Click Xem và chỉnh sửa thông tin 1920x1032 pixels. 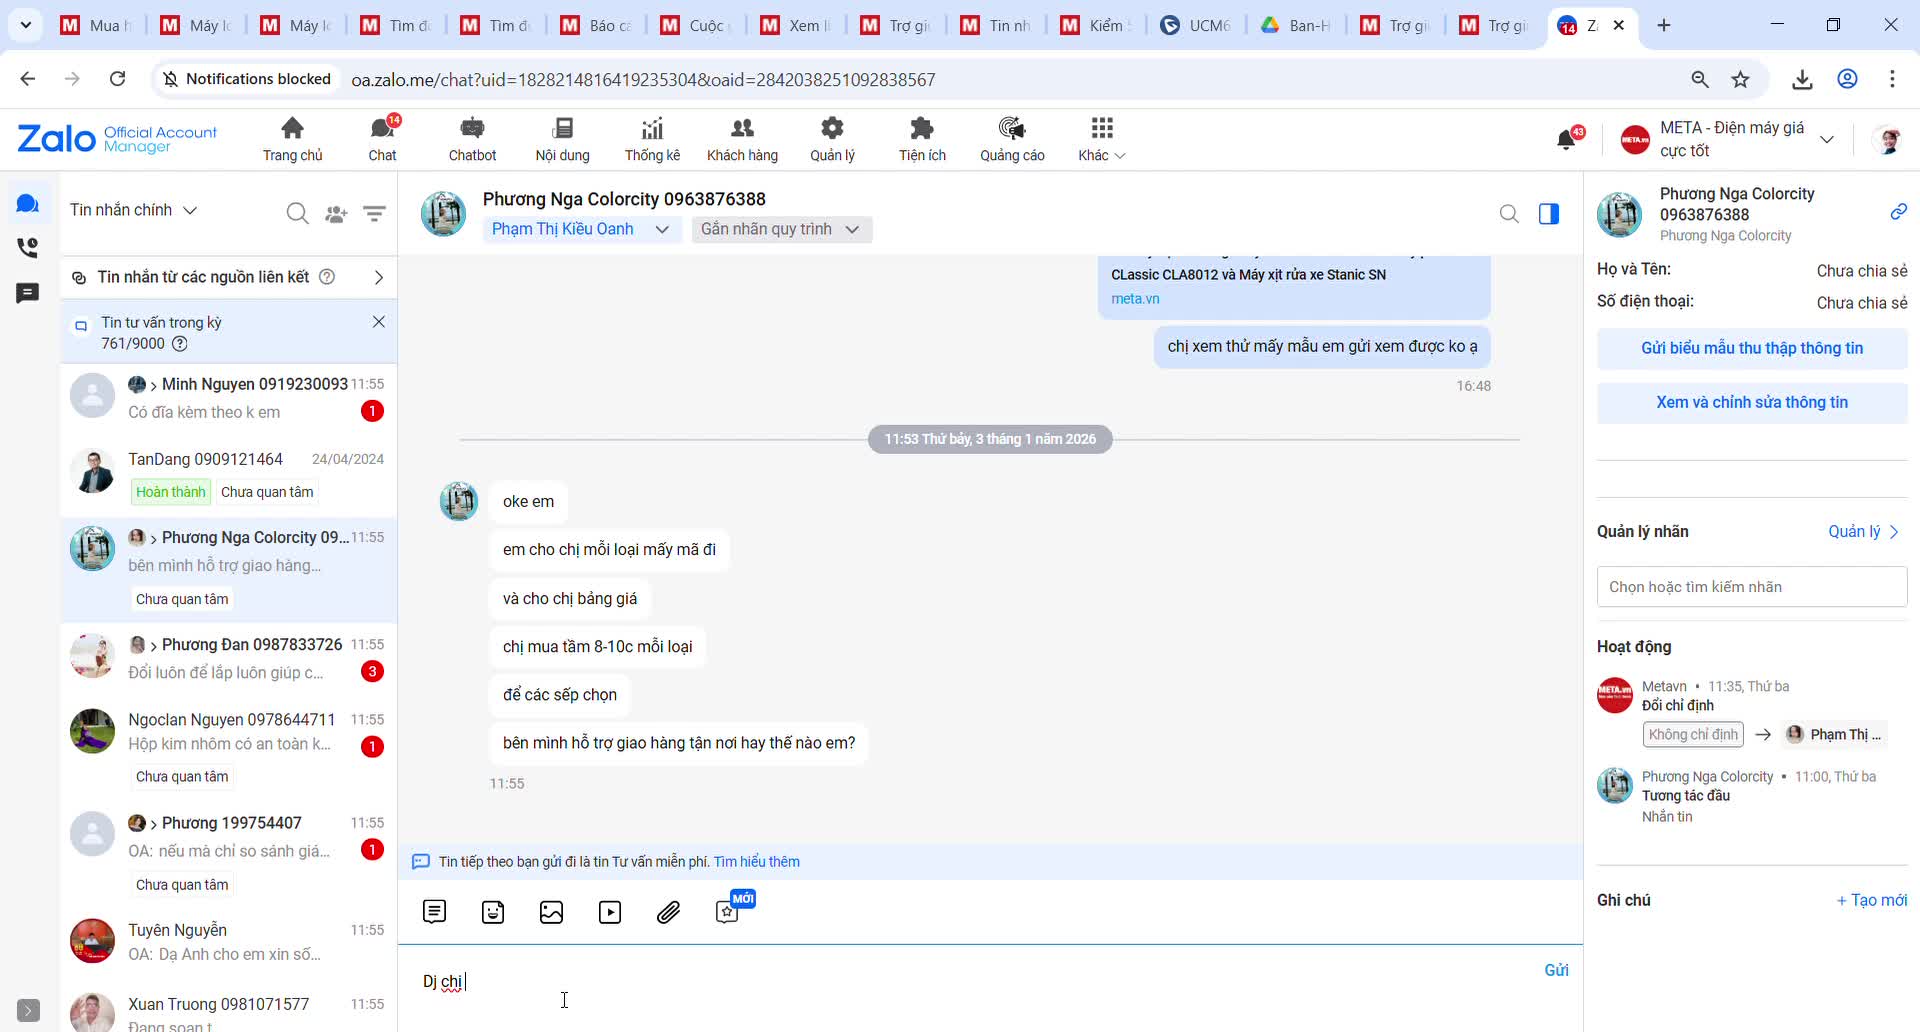click(x=1752, y=402)
